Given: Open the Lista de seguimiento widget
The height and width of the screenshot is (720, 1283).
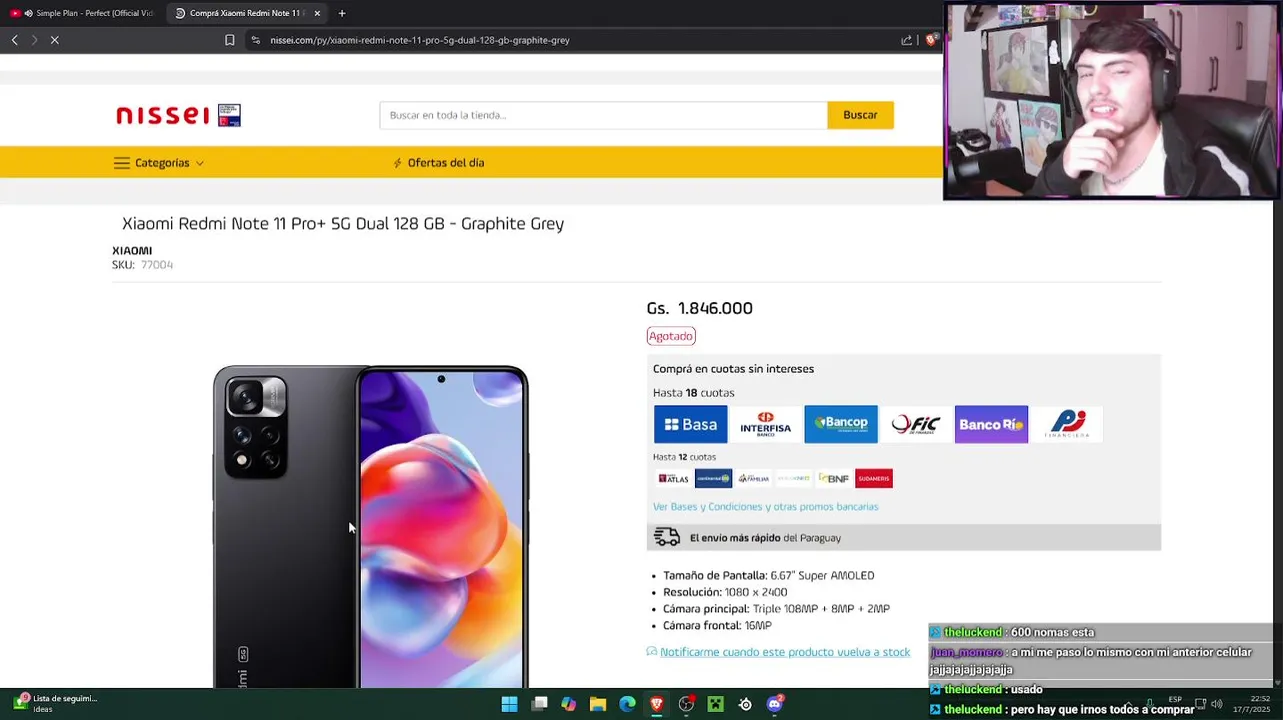Looking at the screenshot, I should coord(55,704).
